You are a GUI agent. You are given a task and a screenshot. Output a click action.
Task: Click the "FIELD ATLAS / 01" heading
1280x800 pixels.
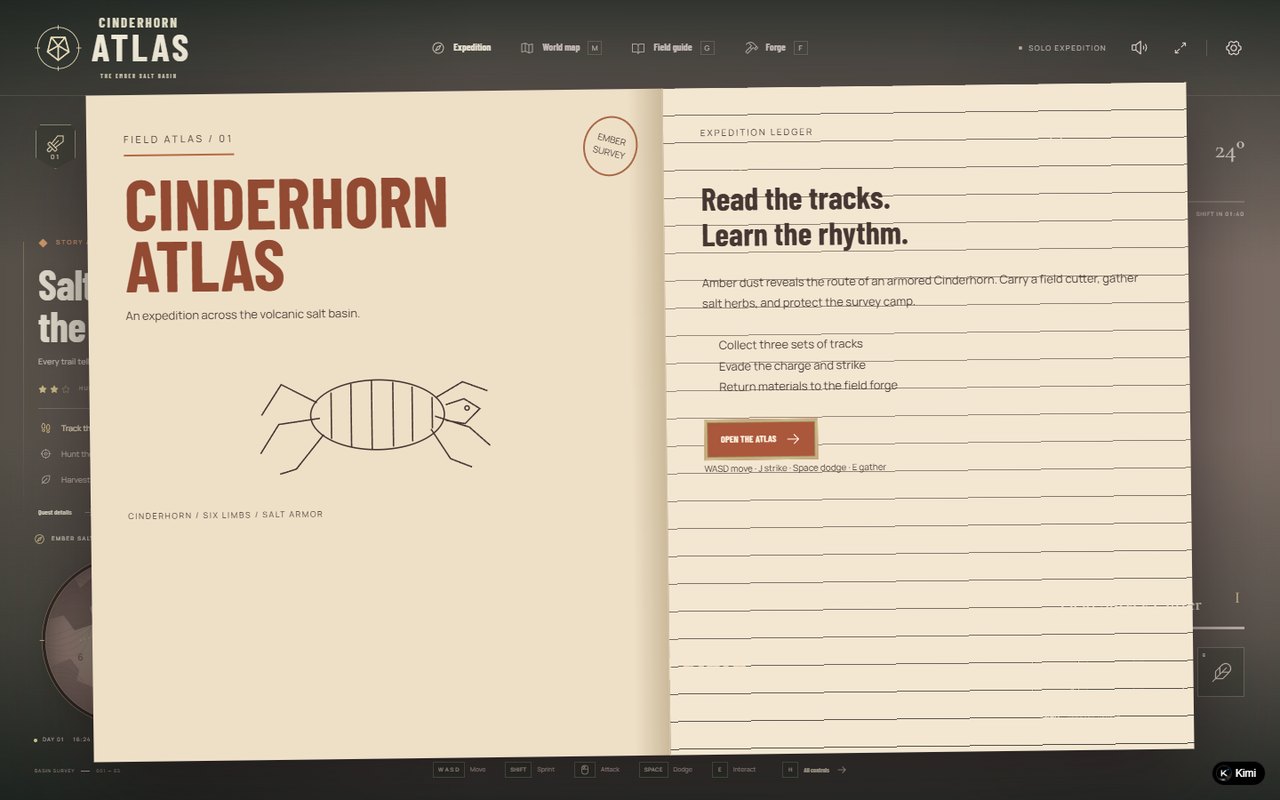178,139
